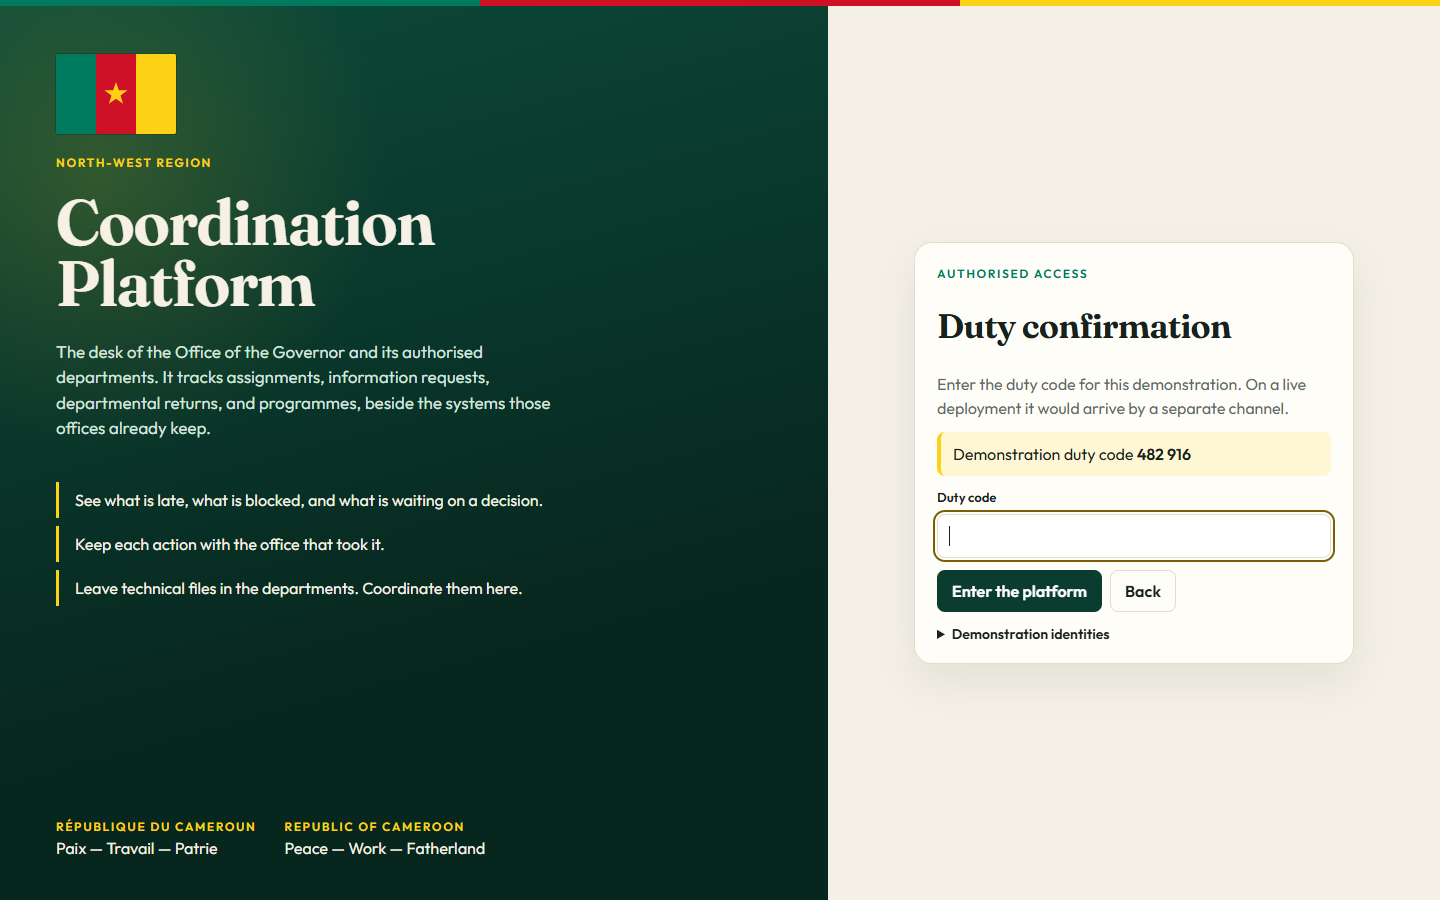Image resolution: width=1440 pixels, height=900 pixels.
Task: Click the NORTH-WEST REGION label
Action: tap(134, 163)
